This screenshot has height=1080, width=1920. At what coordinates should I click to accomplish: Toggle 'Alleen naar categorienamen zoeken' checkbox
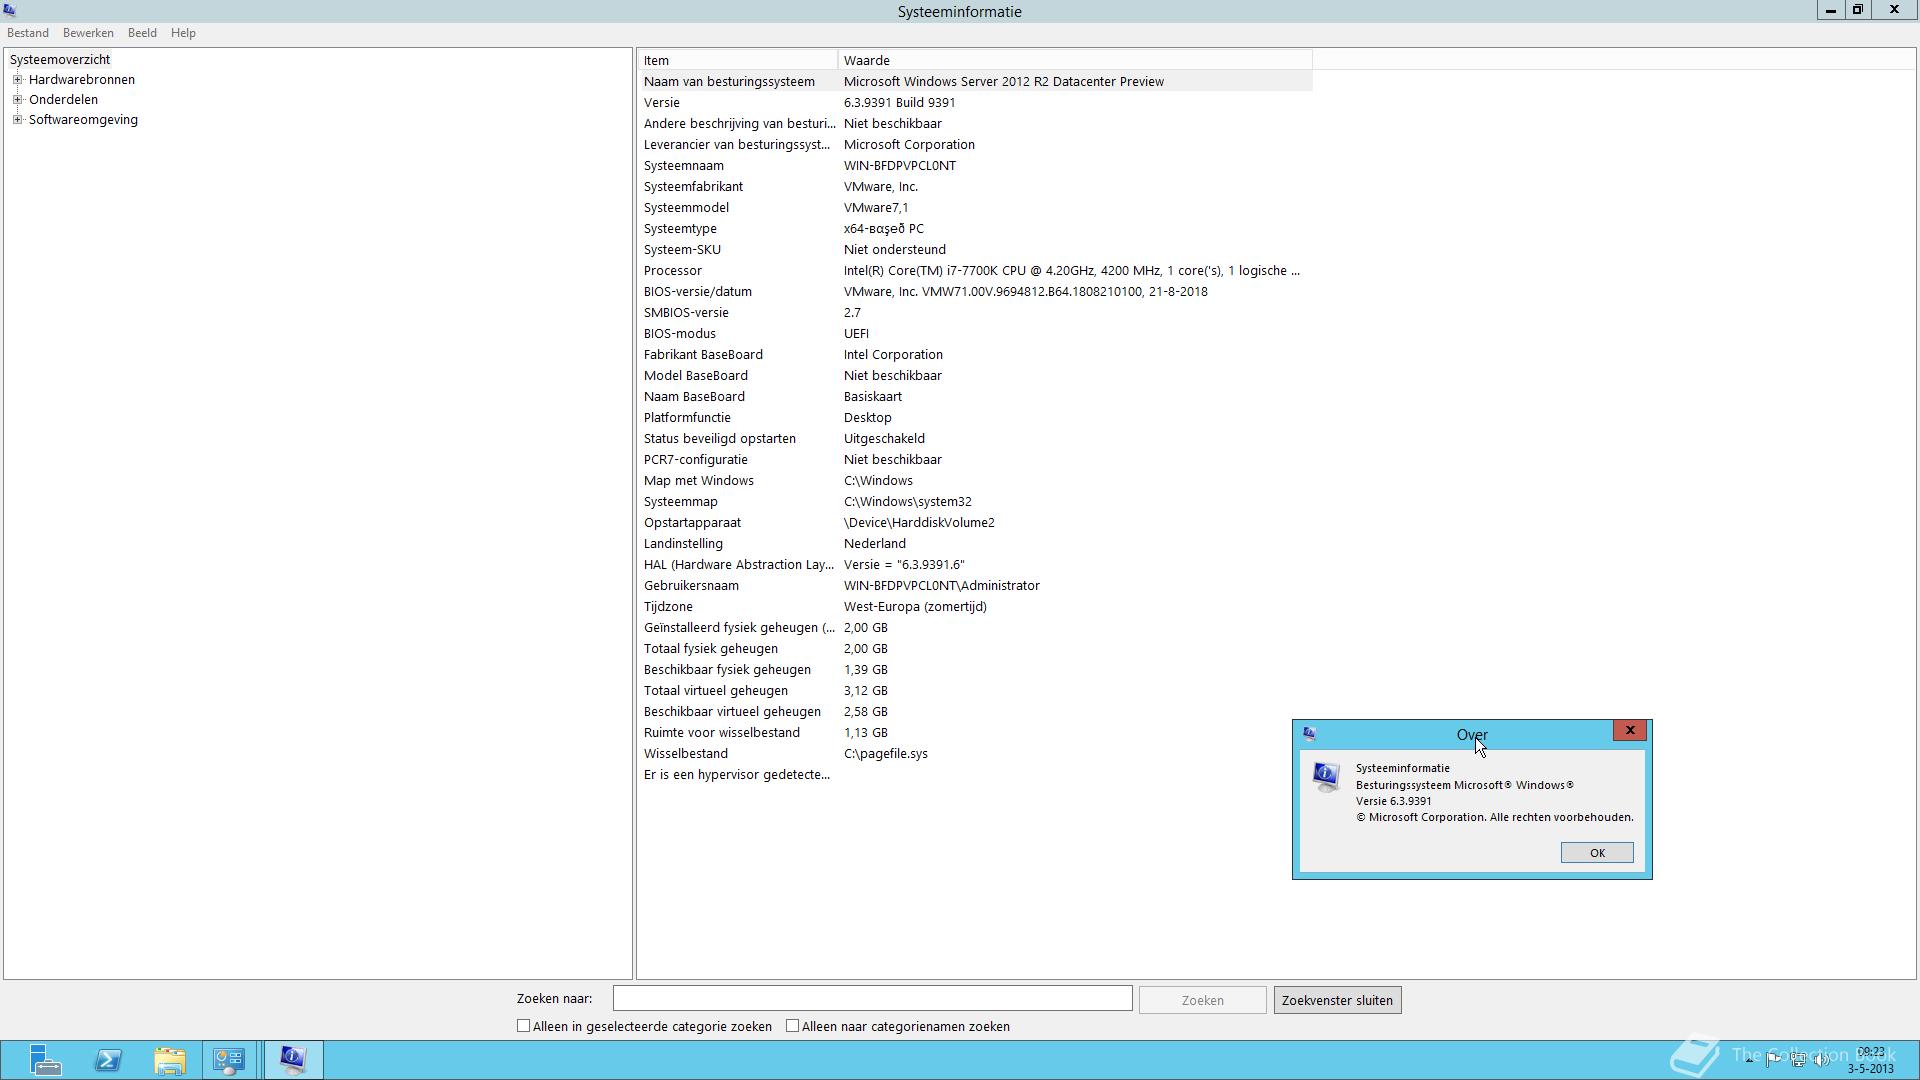point(792,1026)
